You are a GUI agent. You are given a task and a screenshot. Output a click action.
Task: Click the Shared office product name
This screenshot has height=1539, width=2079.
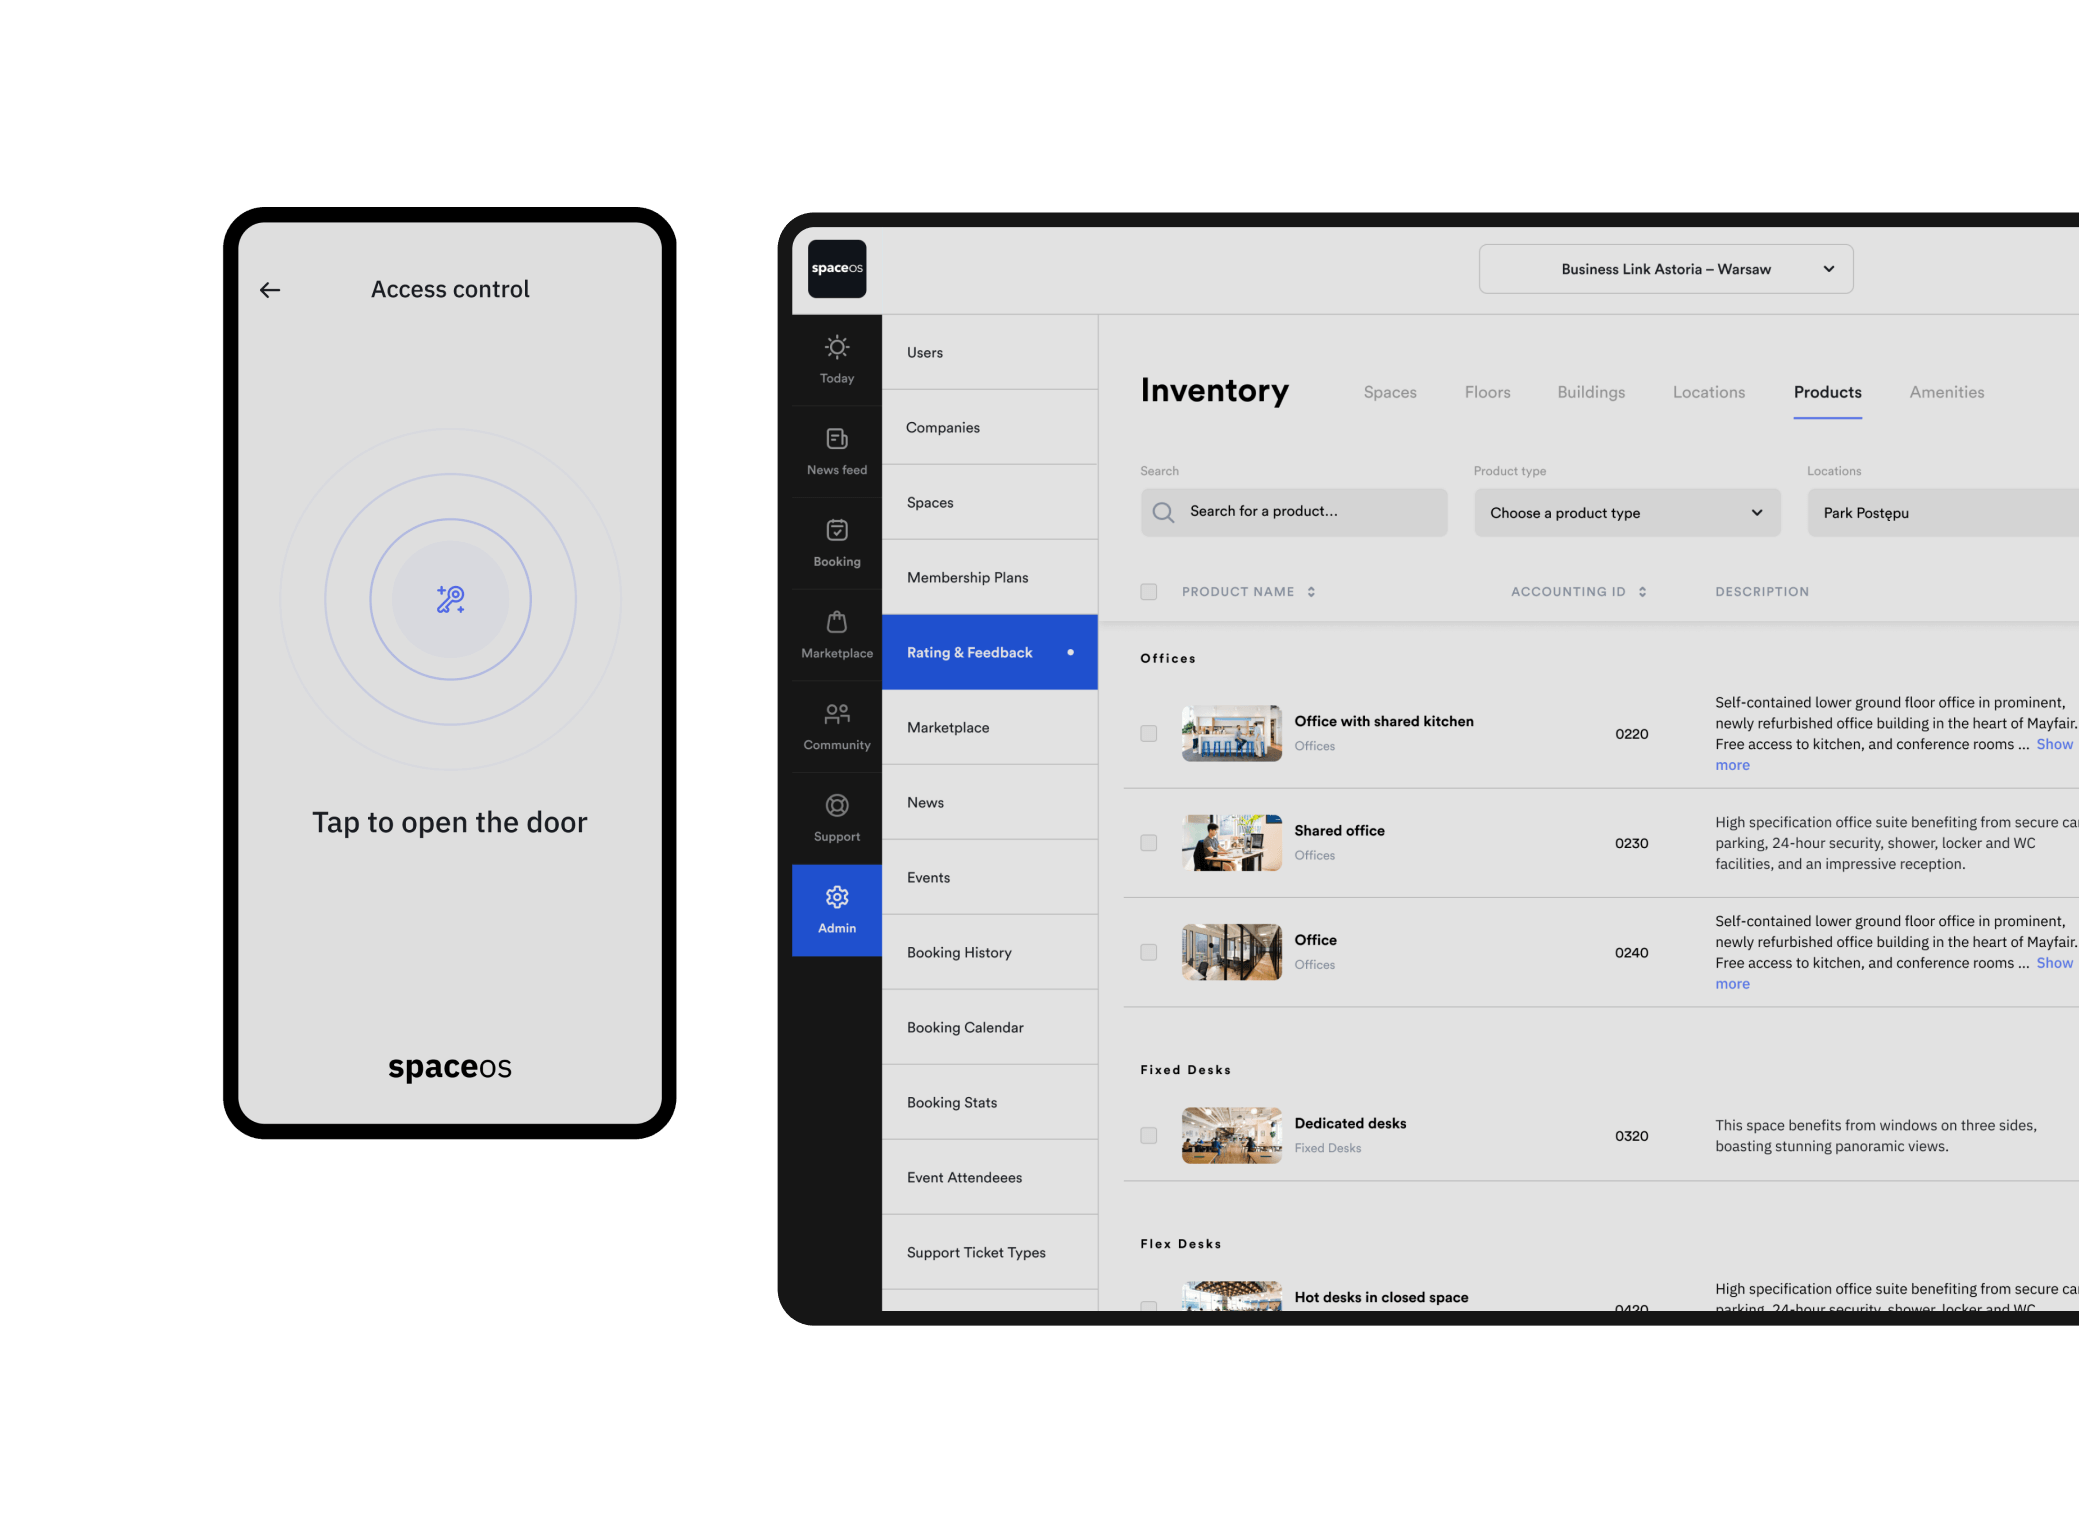pyautogui.click(x=1339, y=831)
